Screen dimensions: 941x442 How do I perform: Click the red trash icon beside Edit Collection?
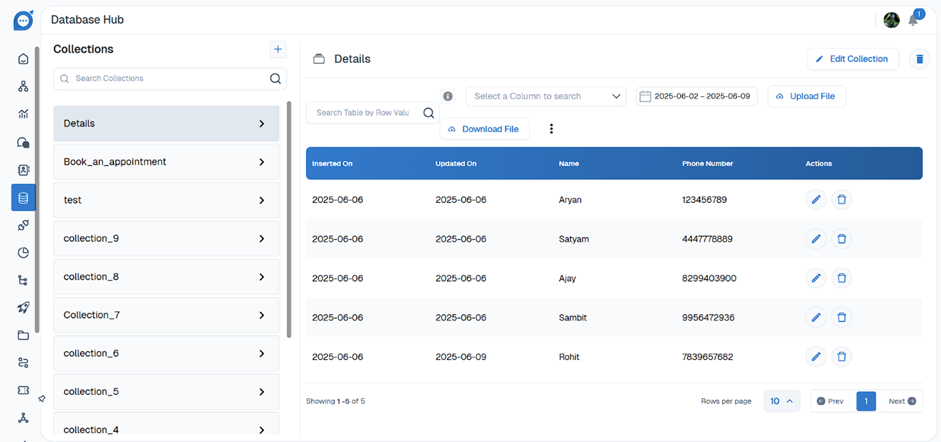(919, 59)
